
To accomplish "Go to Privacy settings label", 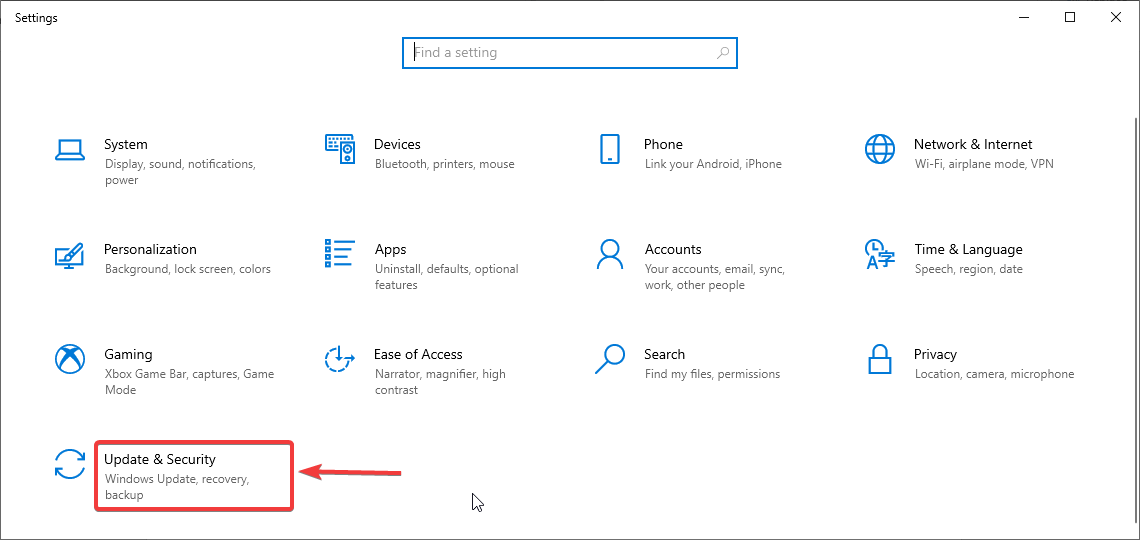I will [x=935, y=355].
